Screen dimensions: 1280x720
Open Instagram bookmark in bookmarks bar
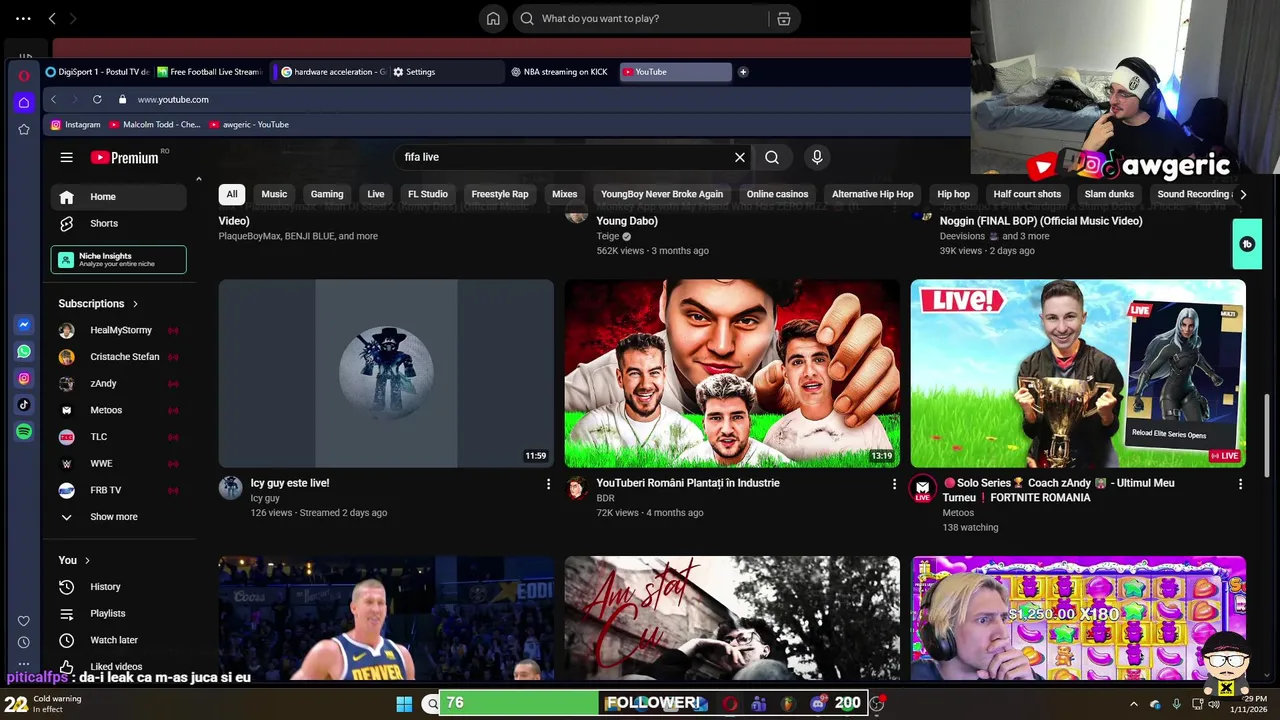click(x=76, y=125)
